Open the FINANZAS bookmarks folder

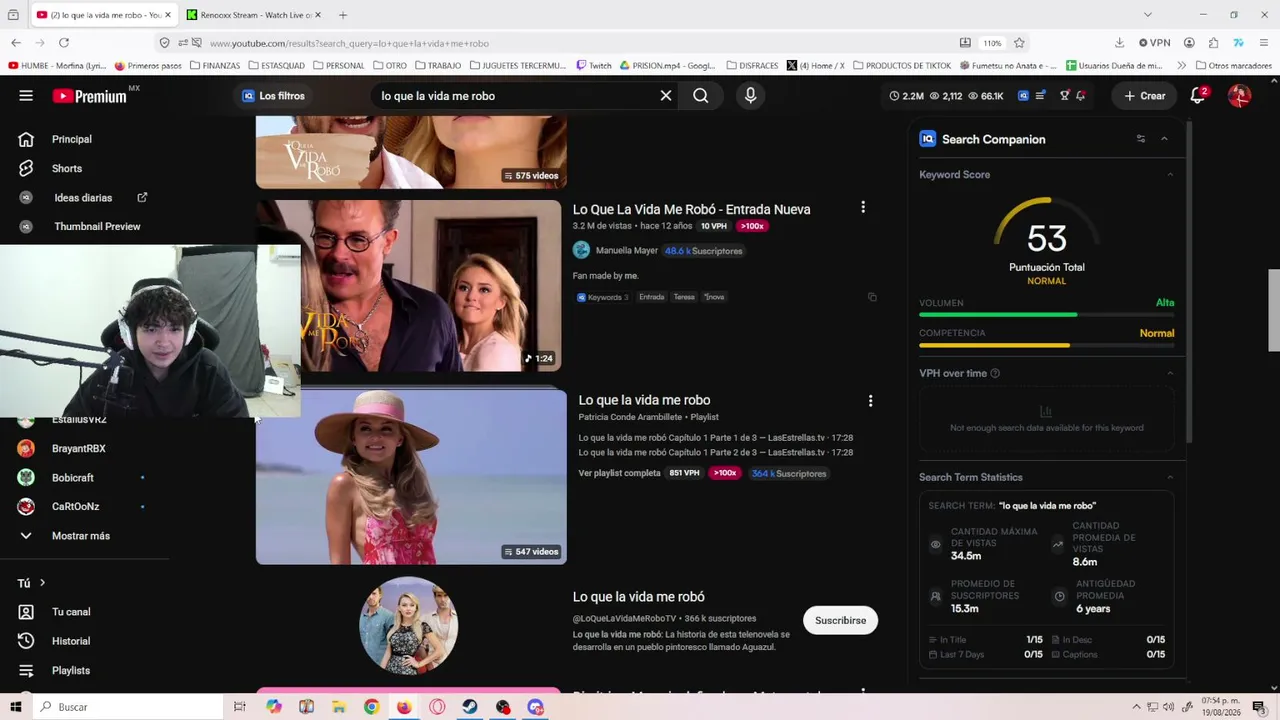click(x=213, y=66)
